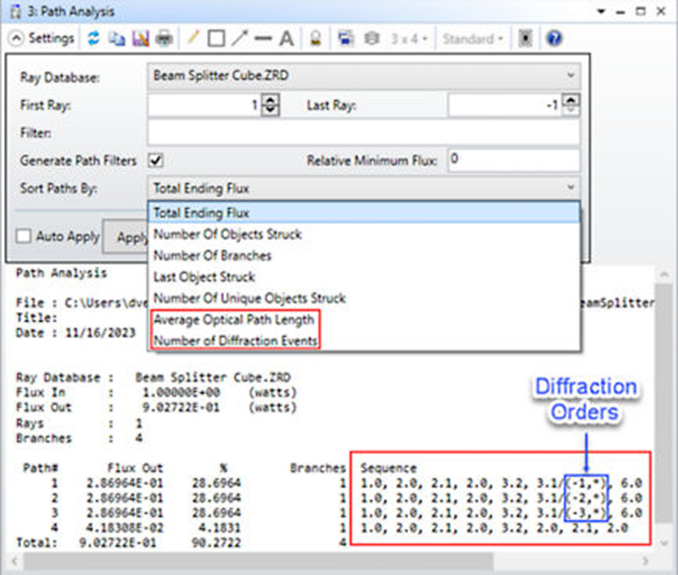
Task: Click the Save As icon in toolbar
Action: (140, 39)
